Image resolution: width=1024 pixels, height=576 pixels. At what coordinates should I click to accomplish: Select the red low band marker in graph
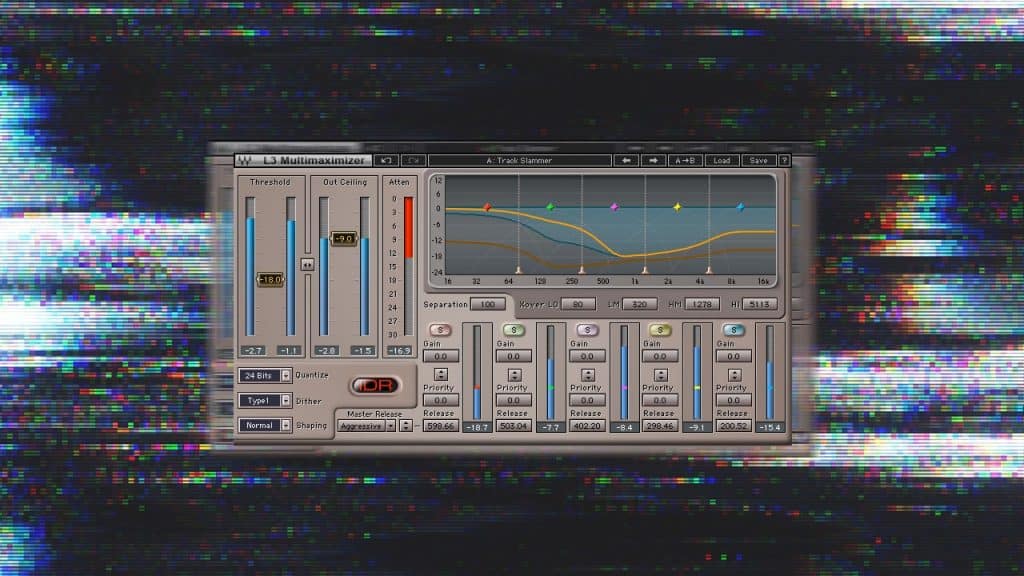pyautogui.click(x=487, y=207)
